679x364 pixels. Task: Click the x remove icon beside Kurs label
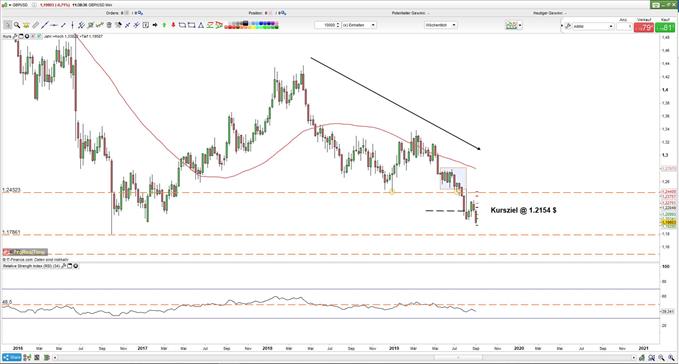32,36
